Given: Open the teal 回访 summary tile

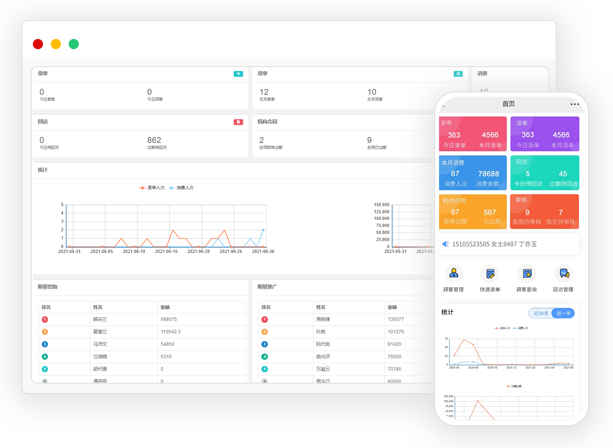Looking at the screenshot, I should 544,172.
